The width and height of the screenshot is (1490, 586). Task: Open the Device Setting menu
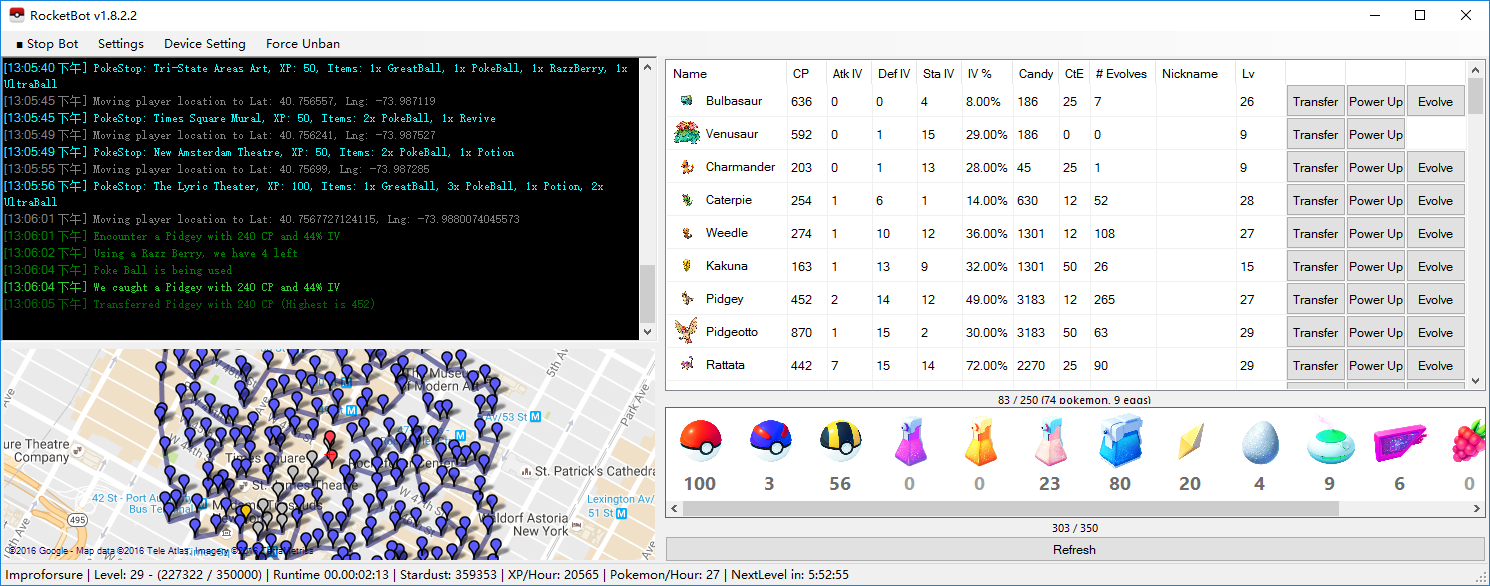[x=205, y=44]
